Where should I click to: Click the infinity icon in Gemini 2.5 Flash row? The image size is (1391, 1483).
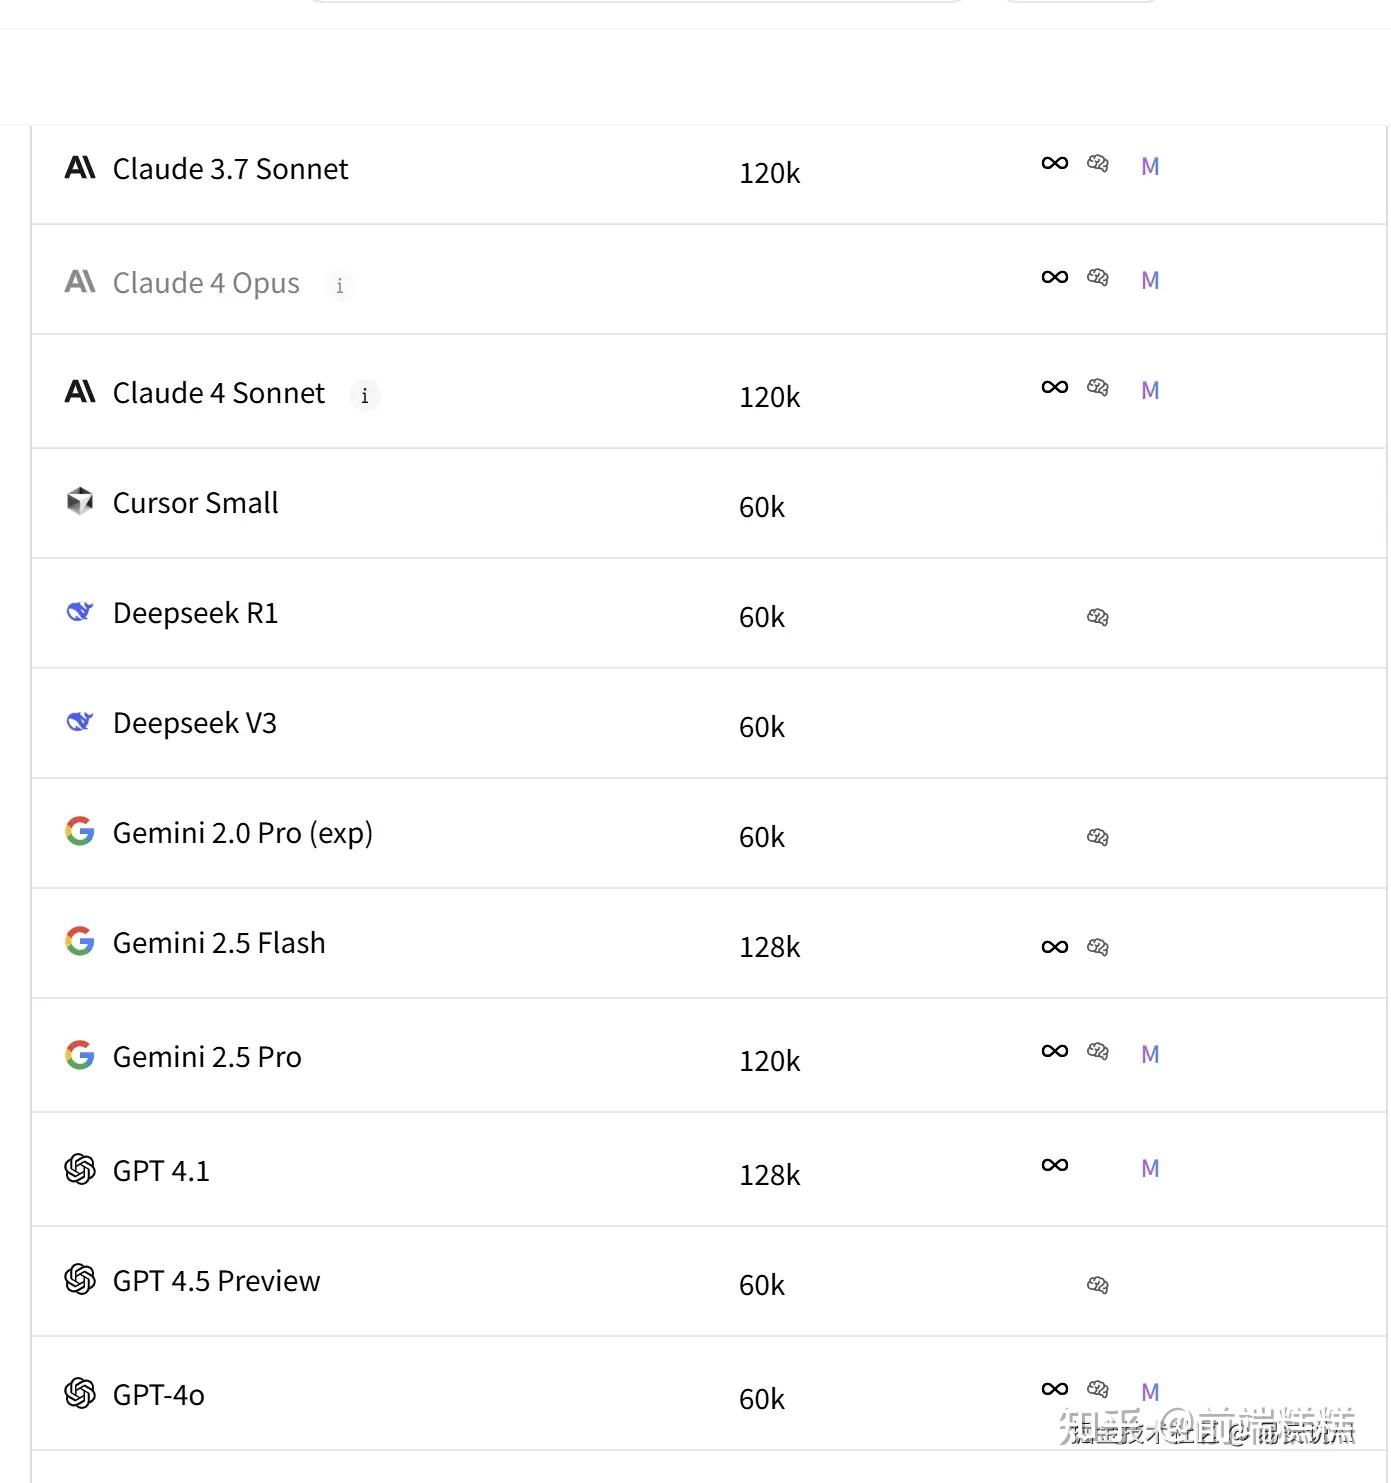(x=1055, y=947)
